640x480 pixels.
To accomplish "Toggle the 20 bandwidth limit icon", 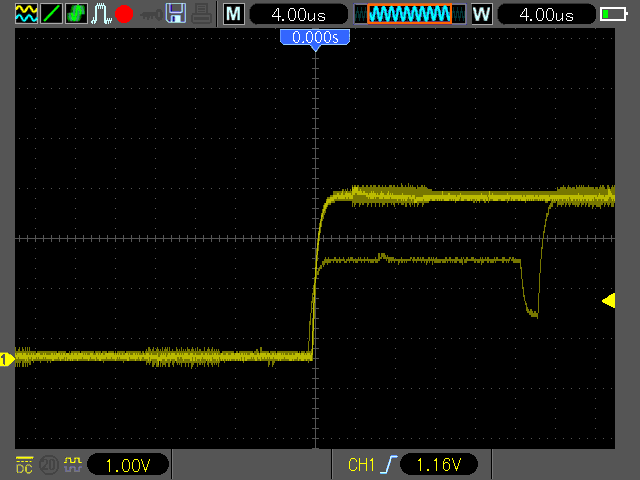I will (49, 465).
